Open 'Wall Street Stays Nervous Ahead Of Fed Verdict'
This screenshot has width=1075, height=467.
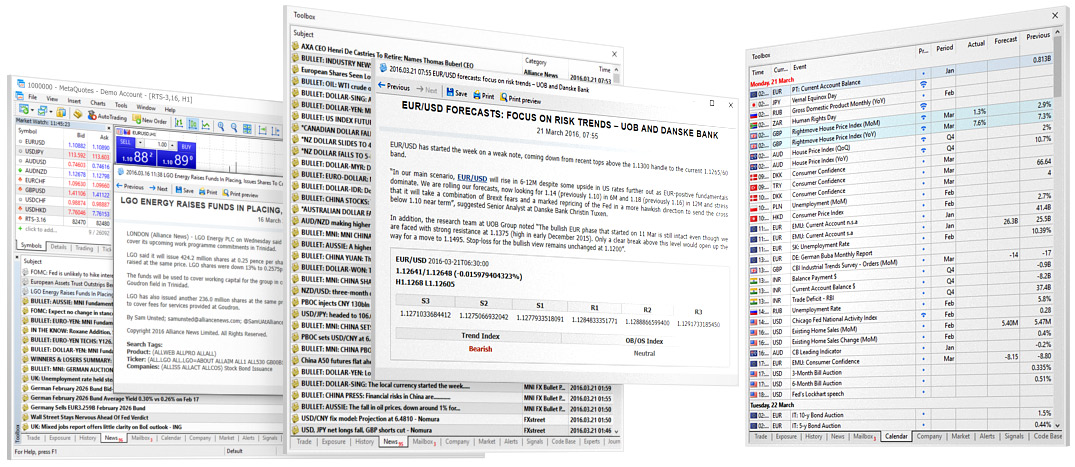click(x=89, y=417)
